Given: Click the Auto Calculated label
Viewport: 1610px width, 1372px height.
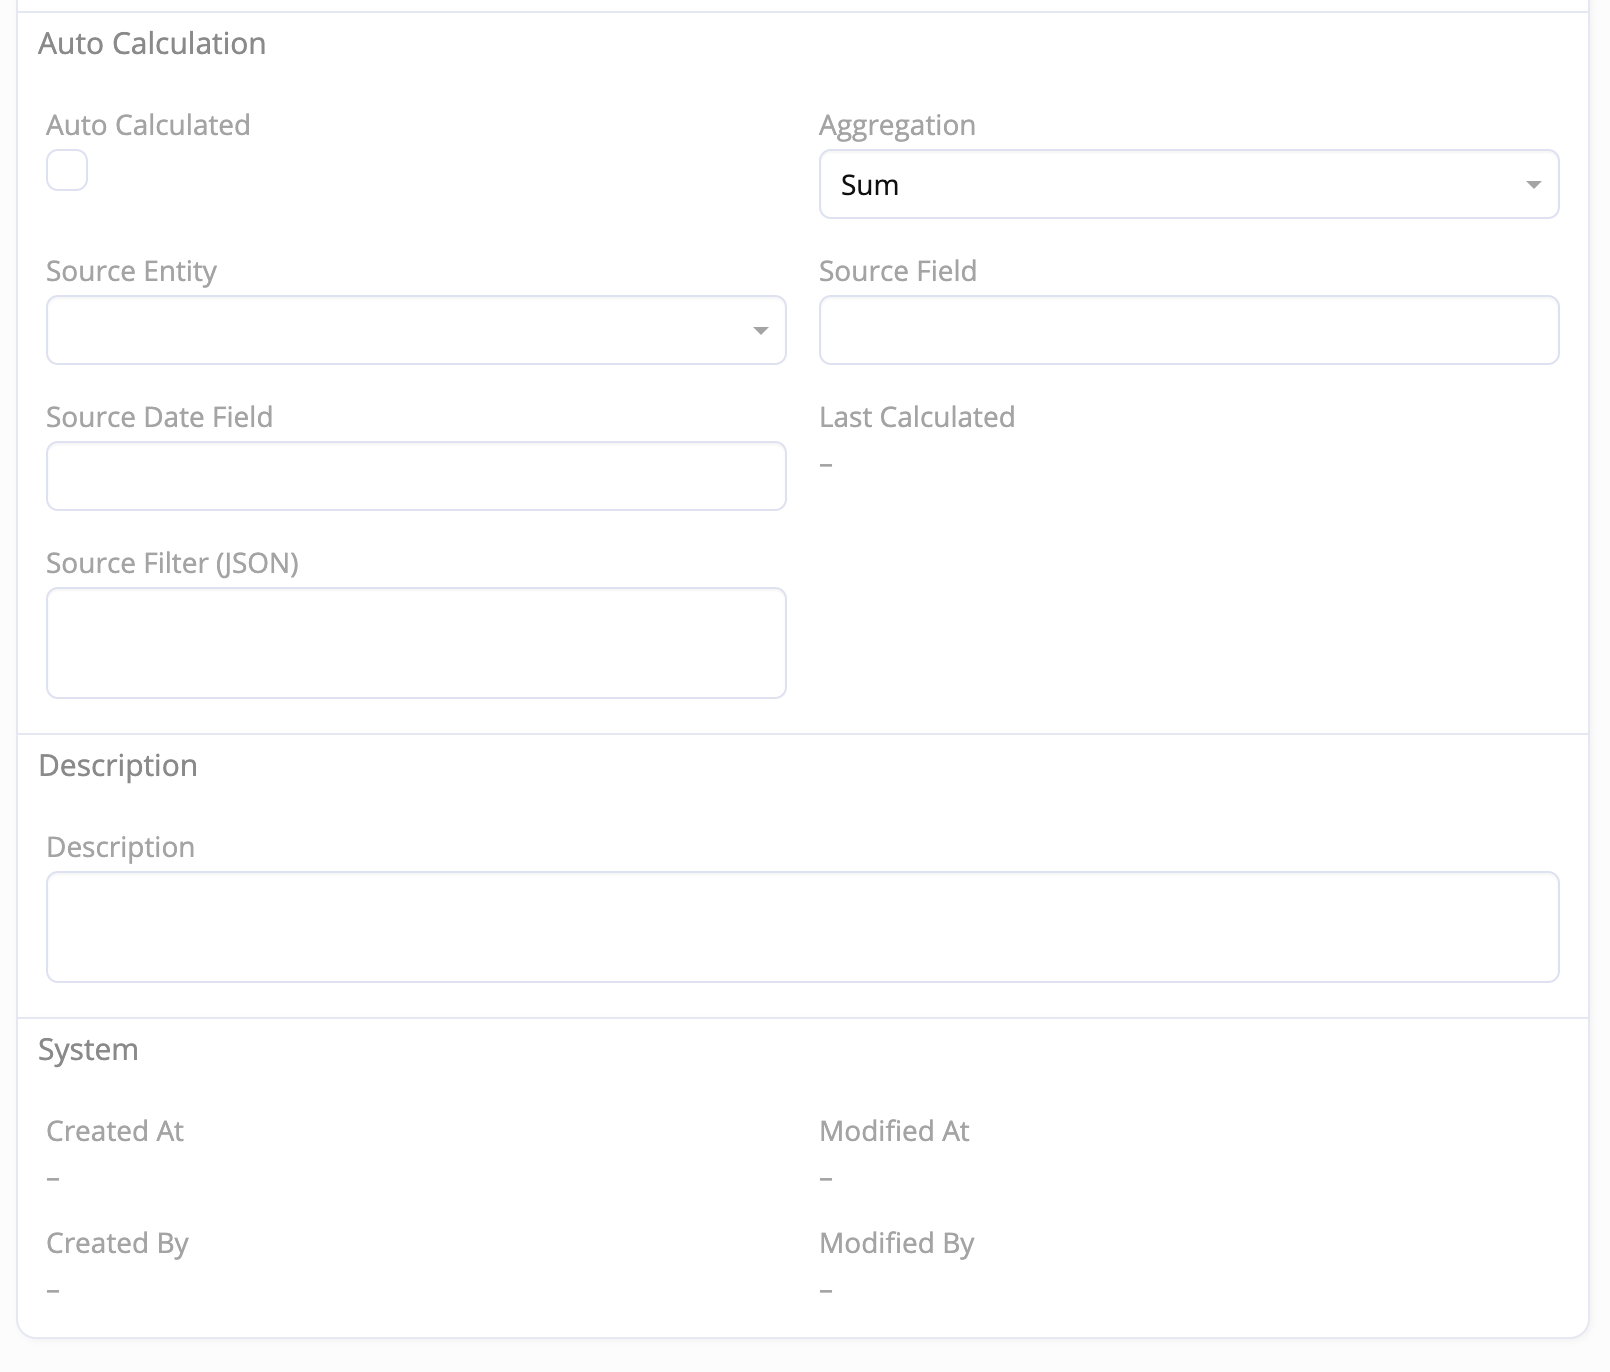Looking at the screenshot, I should [148, 125].
